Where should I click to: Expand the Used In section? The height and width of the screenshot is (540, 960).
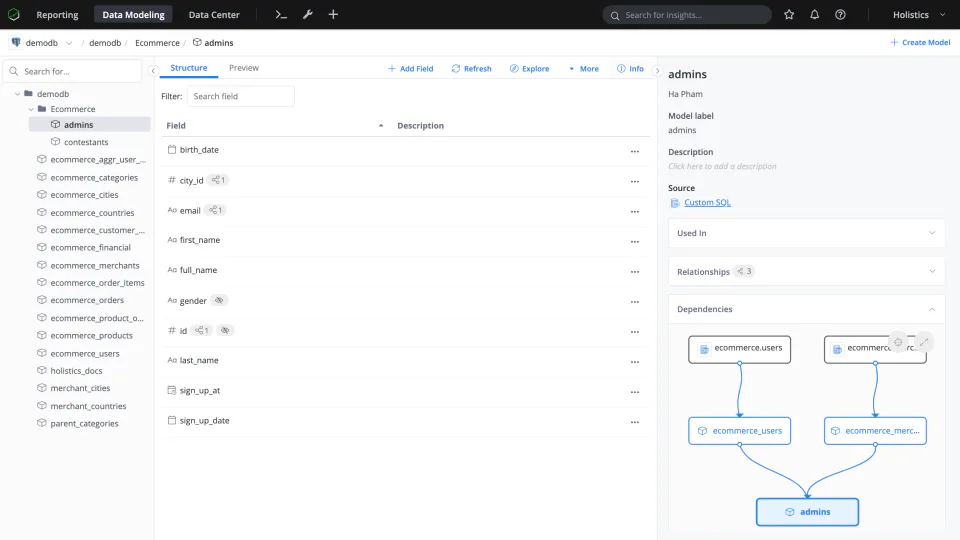[806, 233]
